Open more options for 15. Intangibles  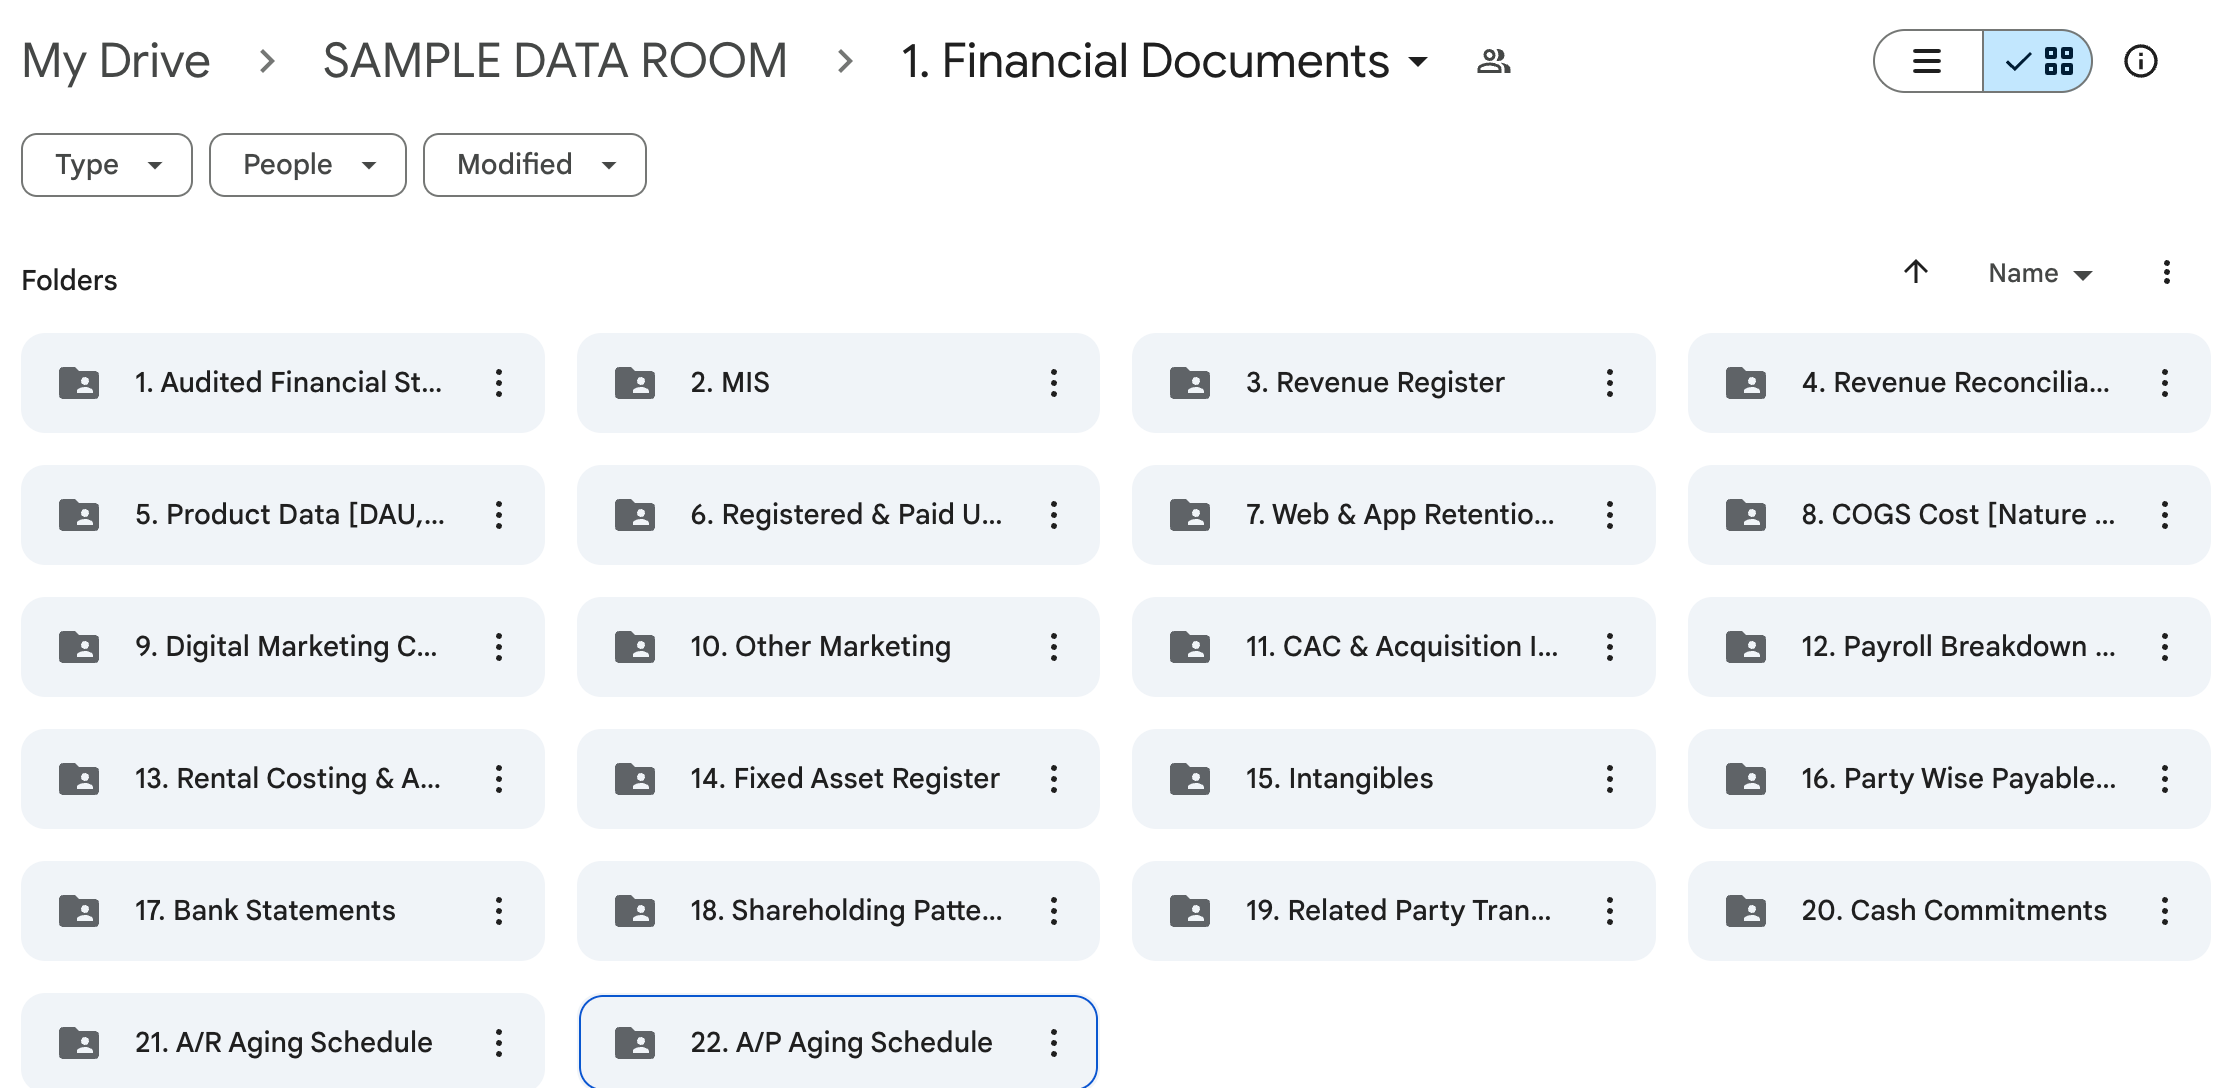coord(1609,779)
